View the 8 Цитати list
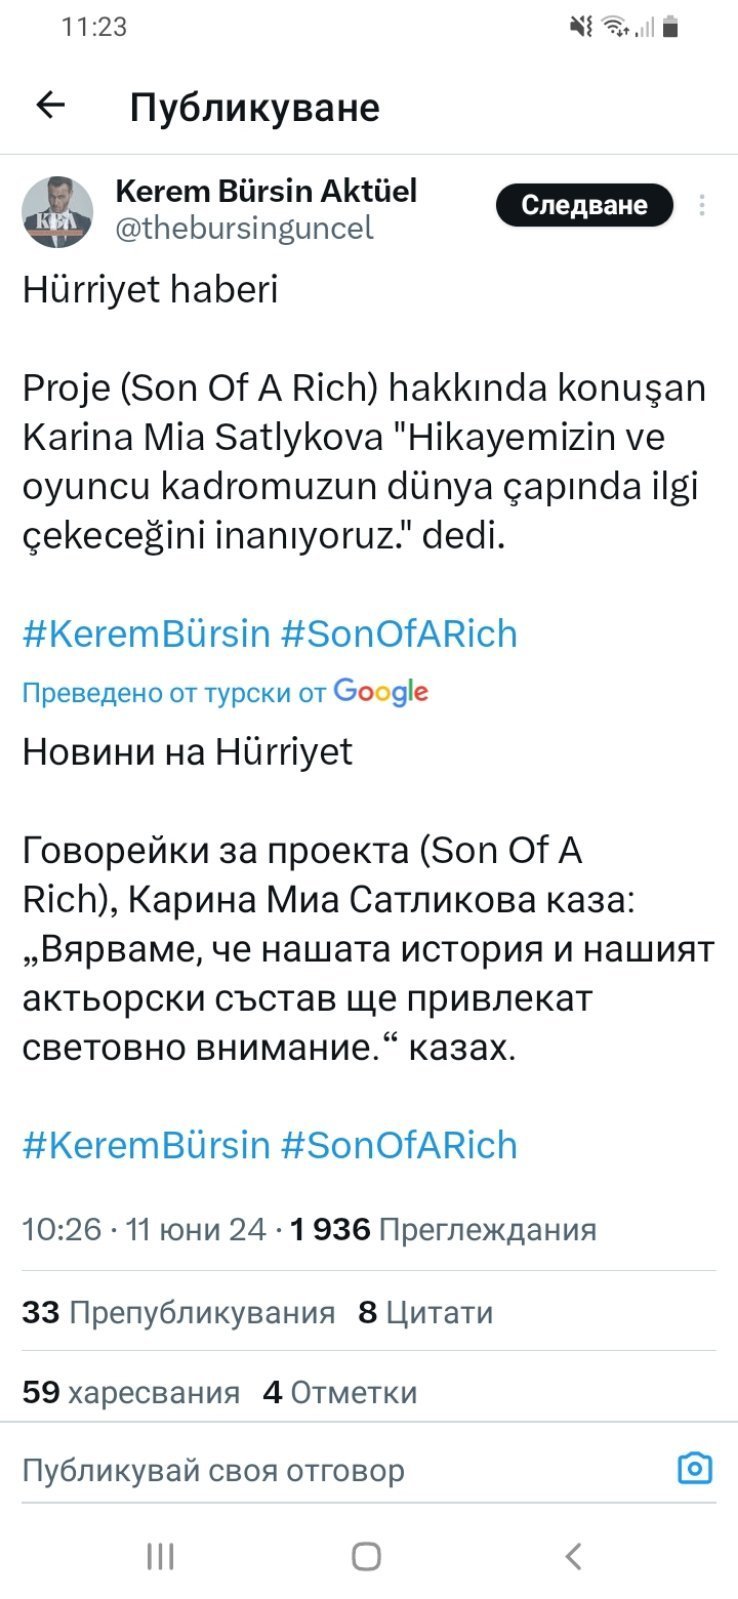 pyautogui.click(x=426, y=1312)
